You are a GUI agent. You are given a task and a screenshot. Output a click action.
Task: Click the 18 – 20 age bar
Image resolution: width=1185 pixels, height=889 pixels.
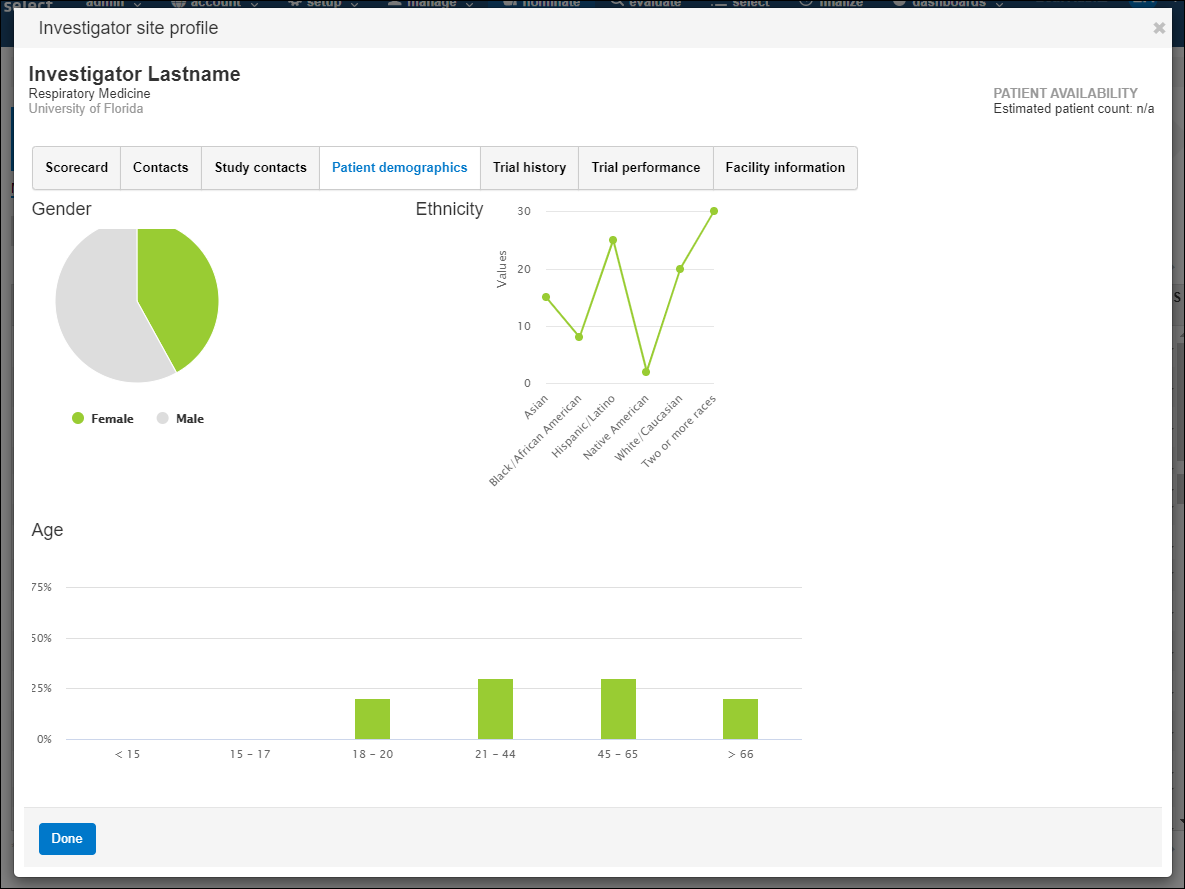(373, 719)
